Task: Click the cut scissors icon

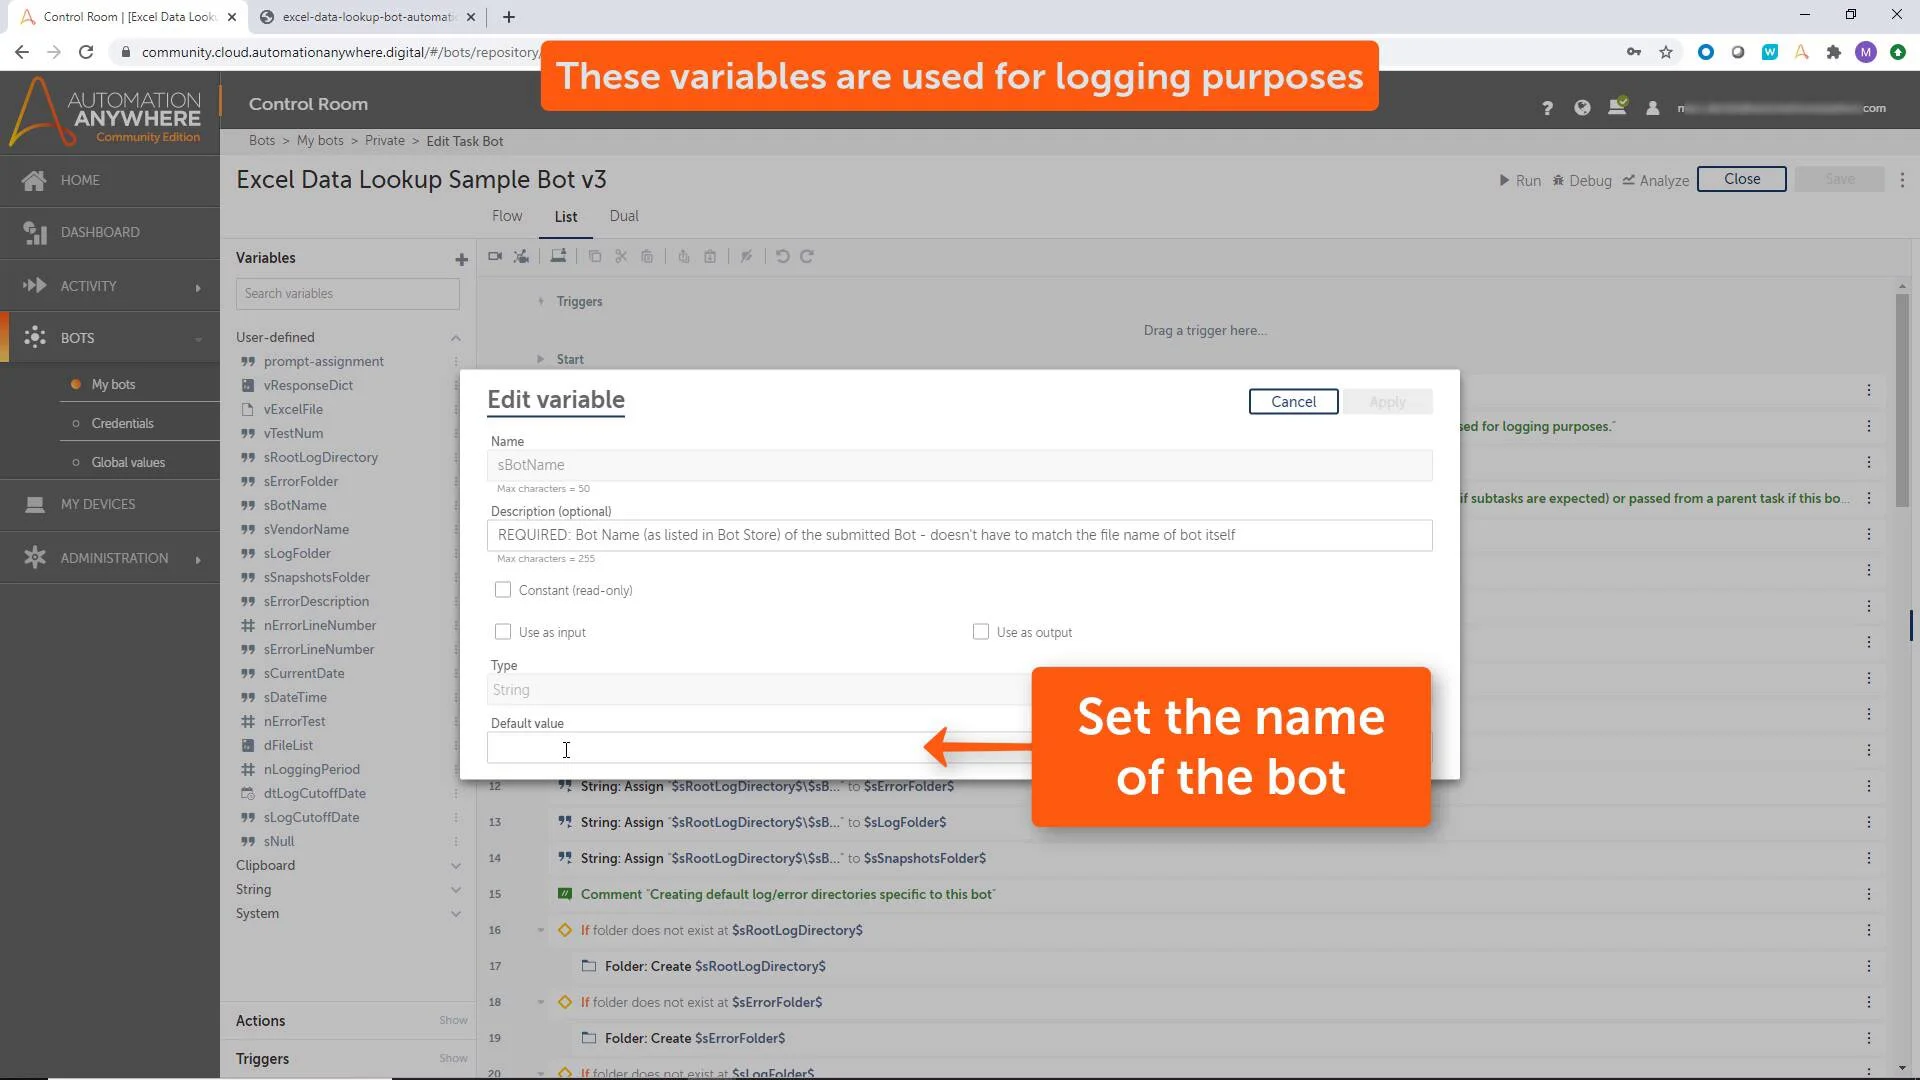Action: pos(621,257)
